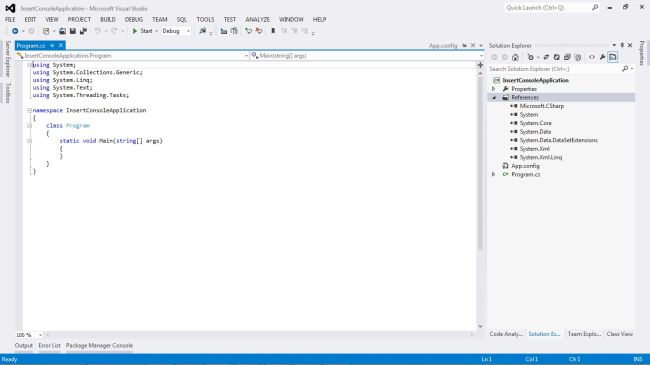Keep the App.config preview tab open
This screenshot has height=365, width=650.
point(464,46)
